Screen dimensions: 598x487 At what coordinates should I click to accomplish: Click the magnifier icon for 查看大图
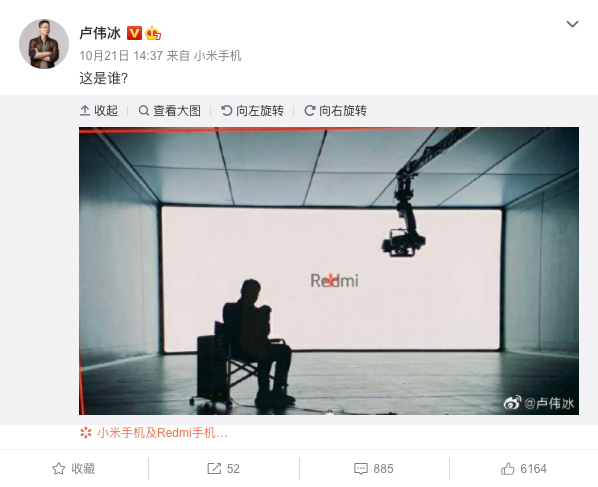(143, 111)
